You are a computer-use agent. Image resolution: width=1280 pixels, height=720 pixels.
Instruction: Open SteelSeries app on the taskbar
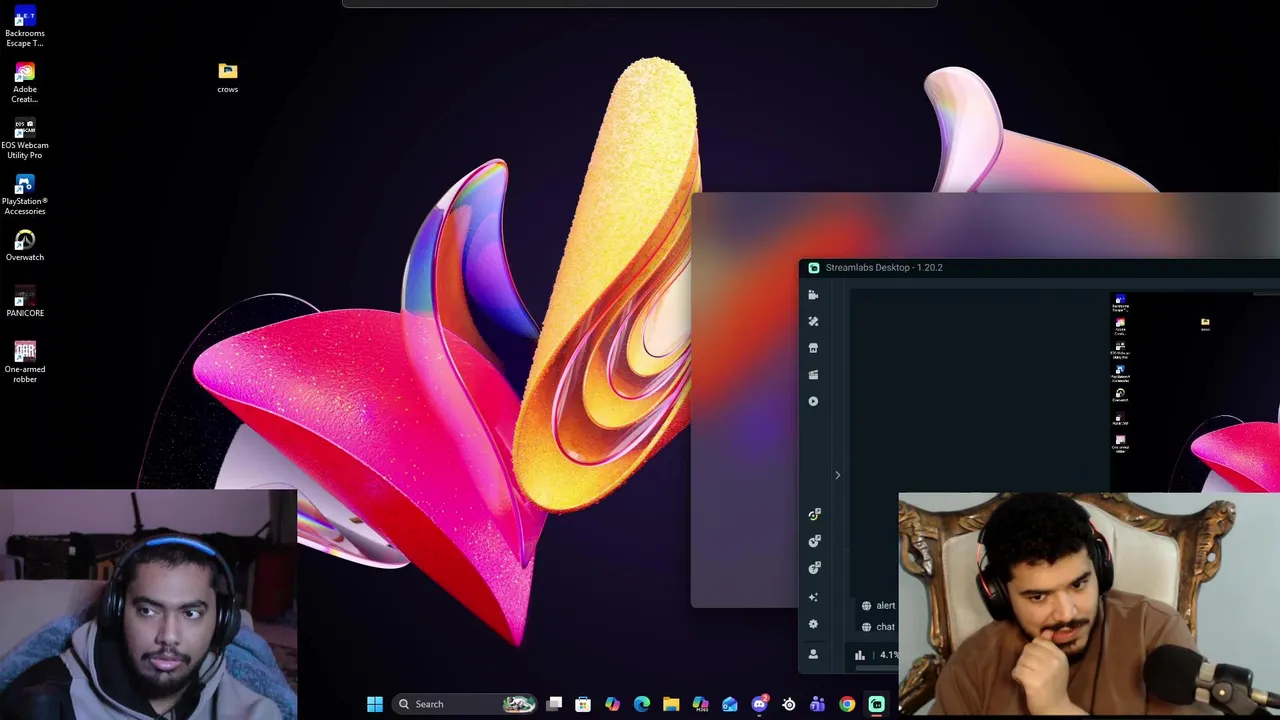[789, 704]
